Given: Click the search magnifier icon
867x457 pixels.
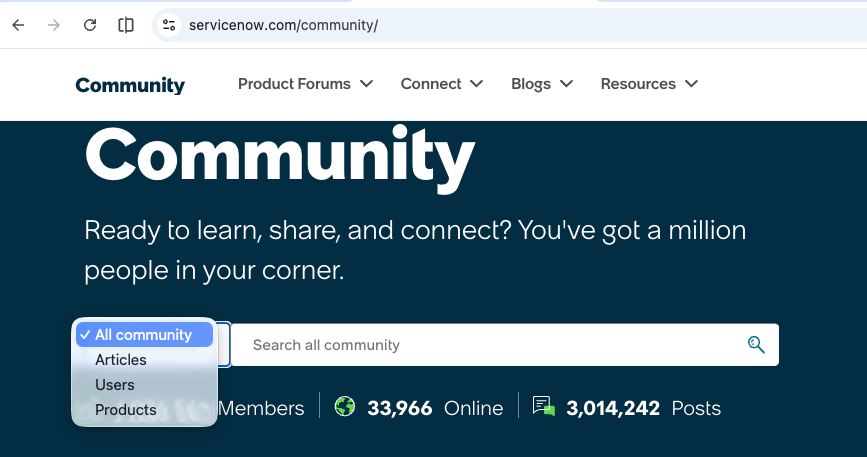Looking at the screenshot, I should click(x=756, y=345).
